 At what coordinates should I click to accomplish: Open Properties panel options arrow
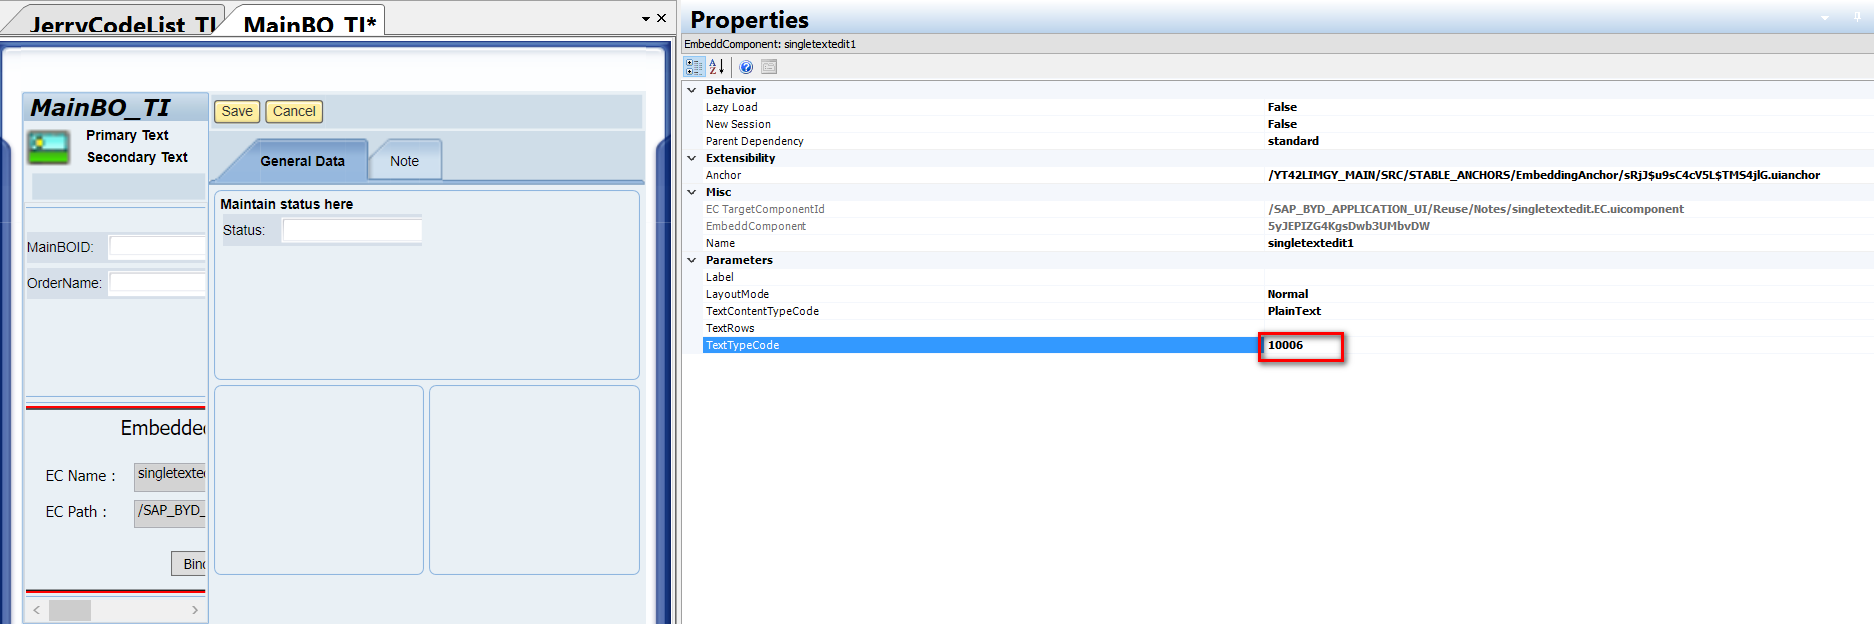(1825, 18)
